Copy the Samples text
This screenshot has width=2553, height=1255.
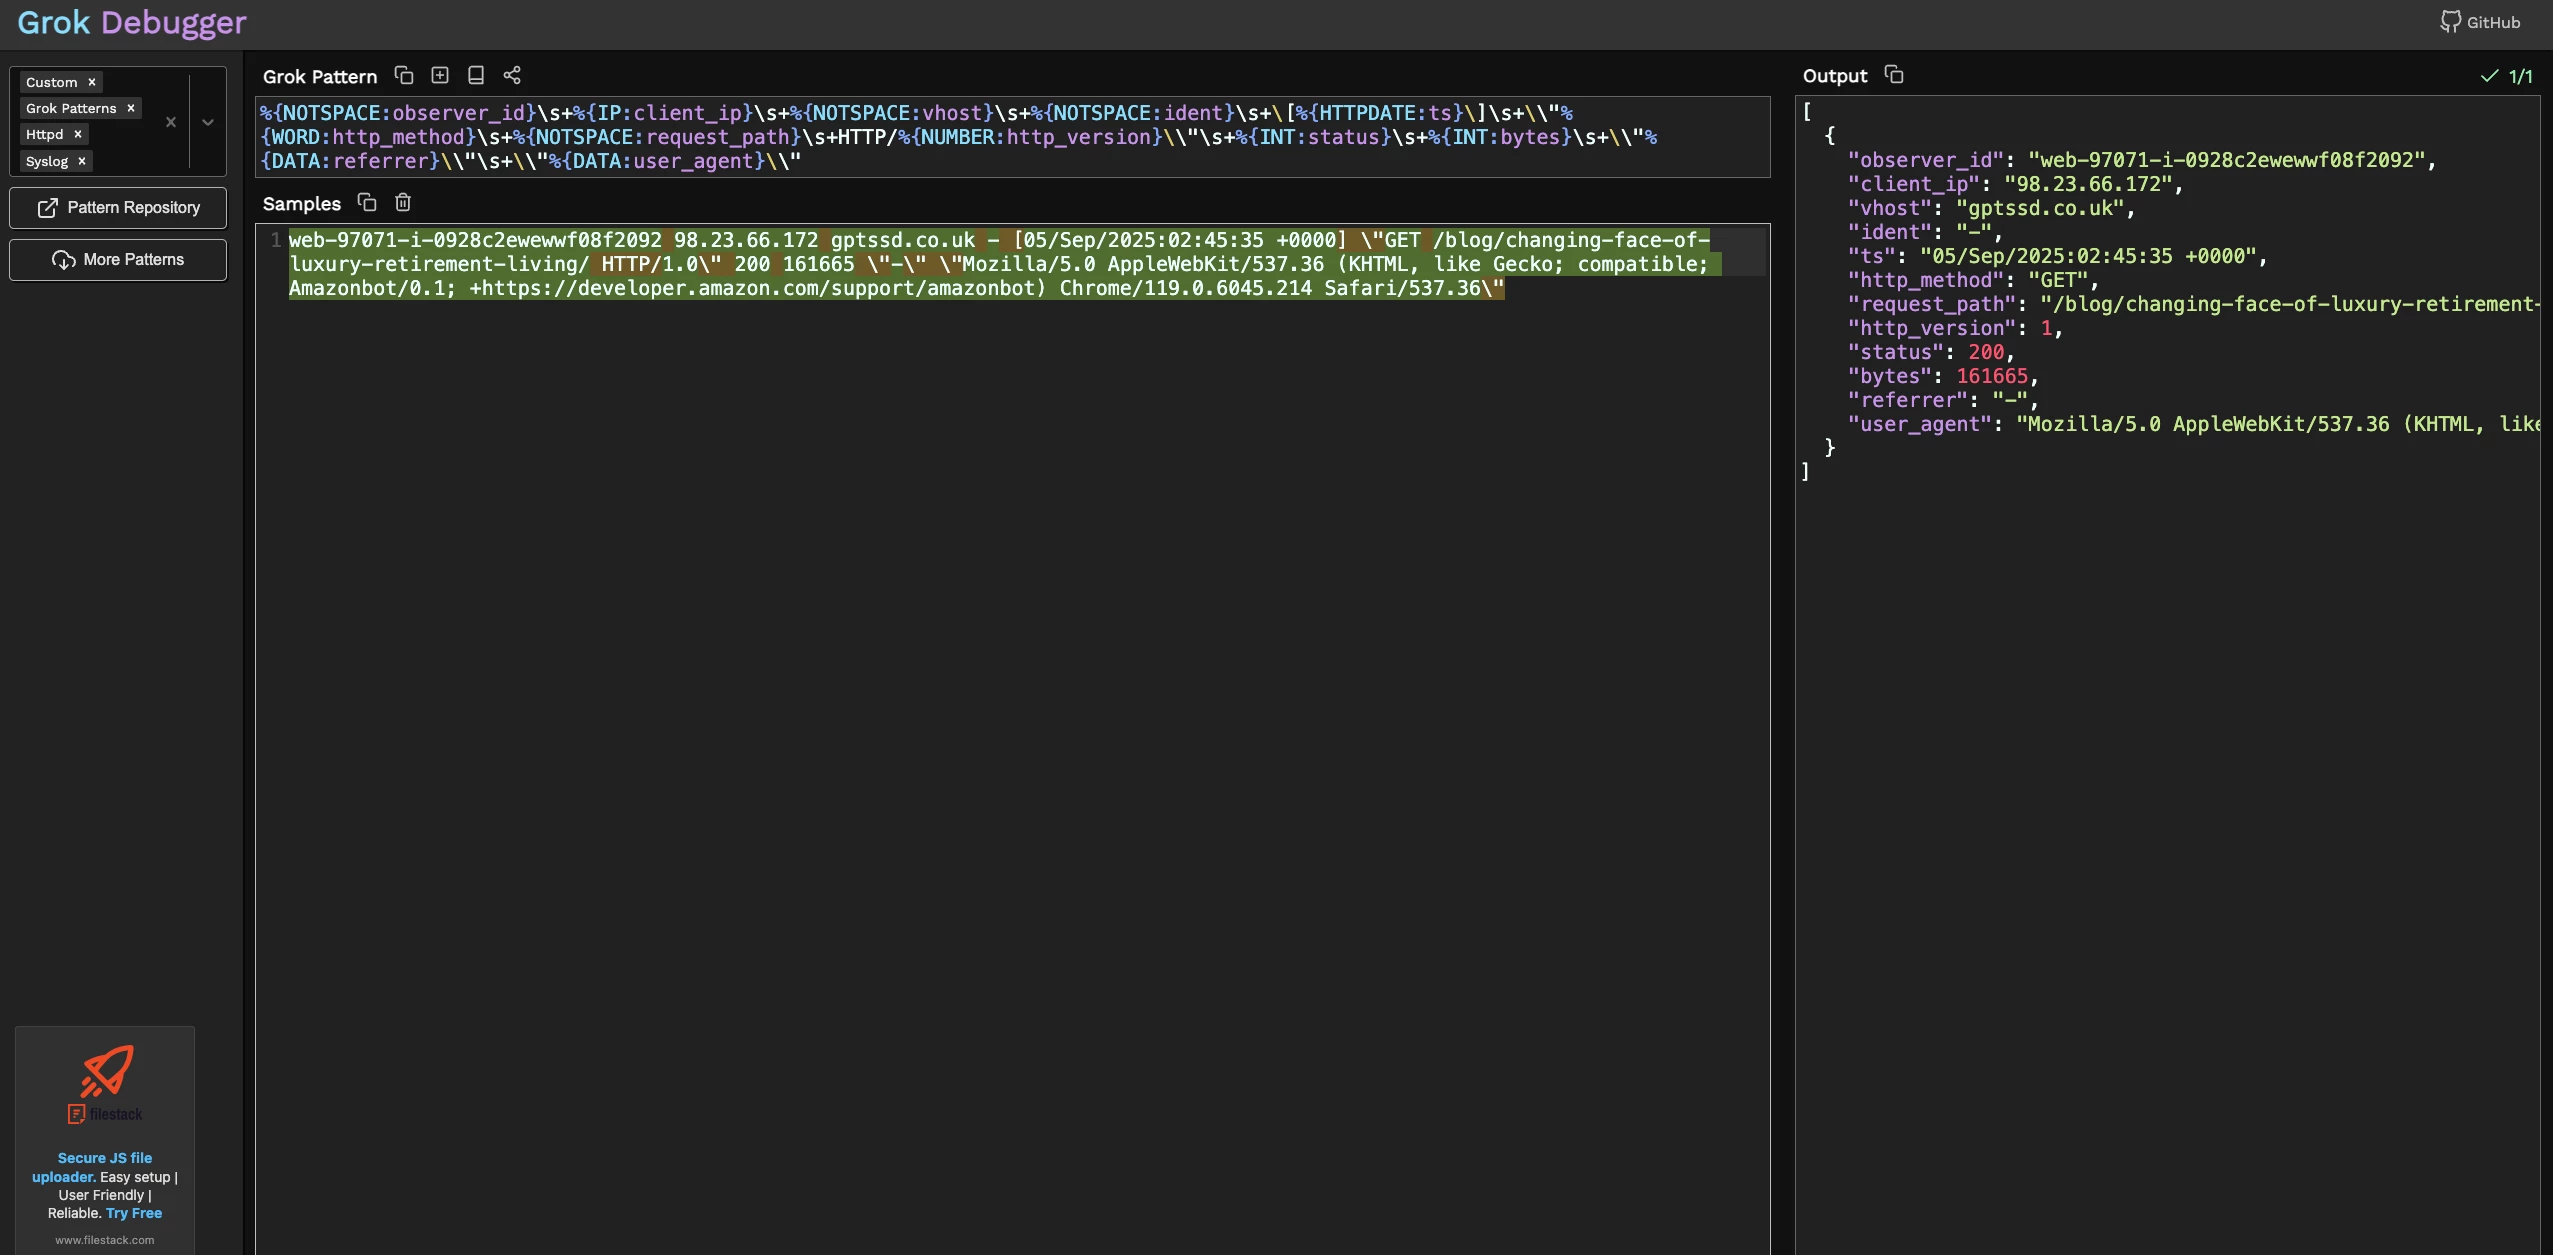(x=367, y=202)
